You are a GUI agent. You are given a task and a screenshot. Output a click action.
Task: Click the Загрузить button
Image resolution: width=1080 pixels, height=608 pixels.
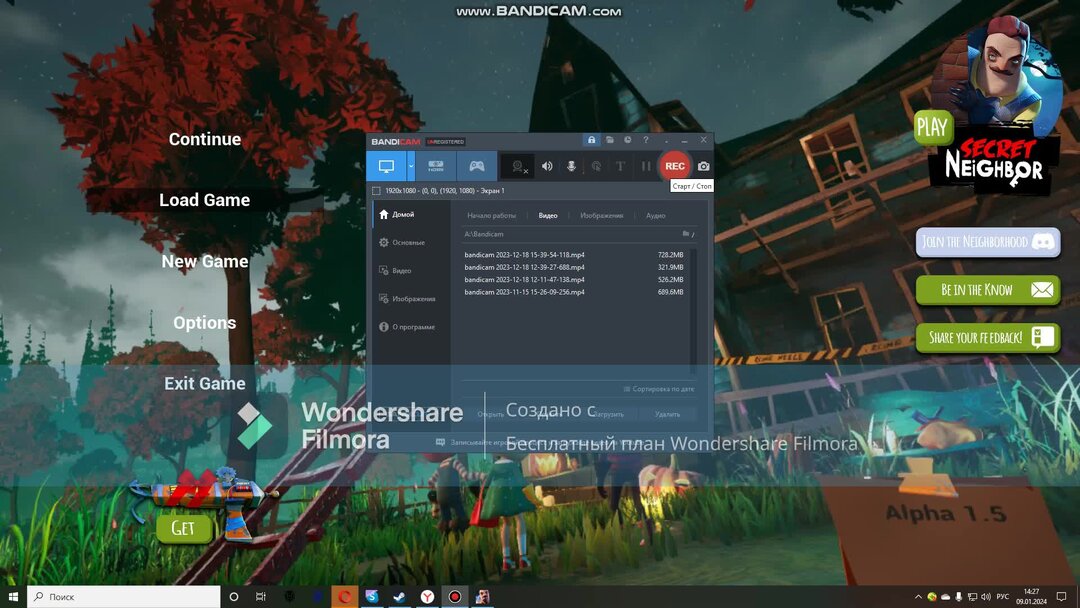pyautogui.click(x=608, y=415)
